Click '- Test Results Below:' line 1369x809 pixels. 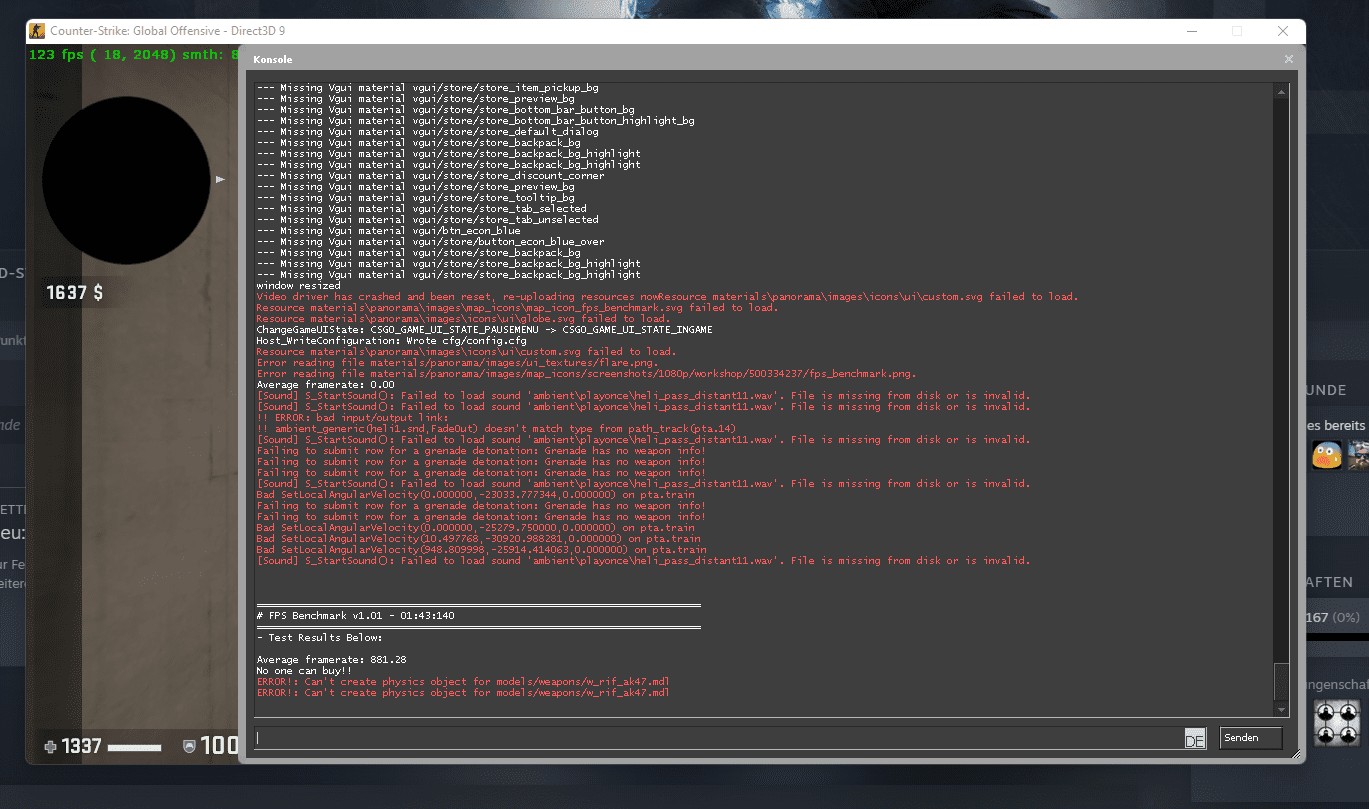[x=319, y=637]
